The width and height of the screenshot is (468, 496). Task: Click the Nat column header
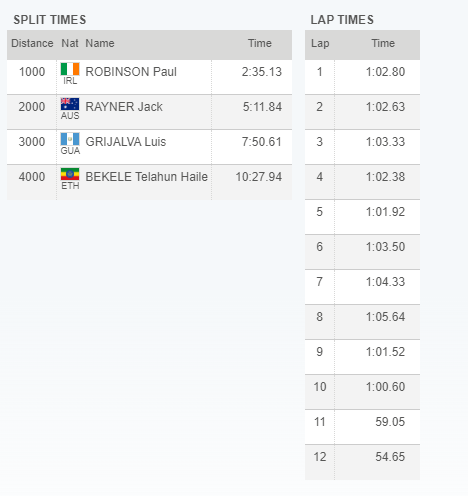(x=70, y=43)
